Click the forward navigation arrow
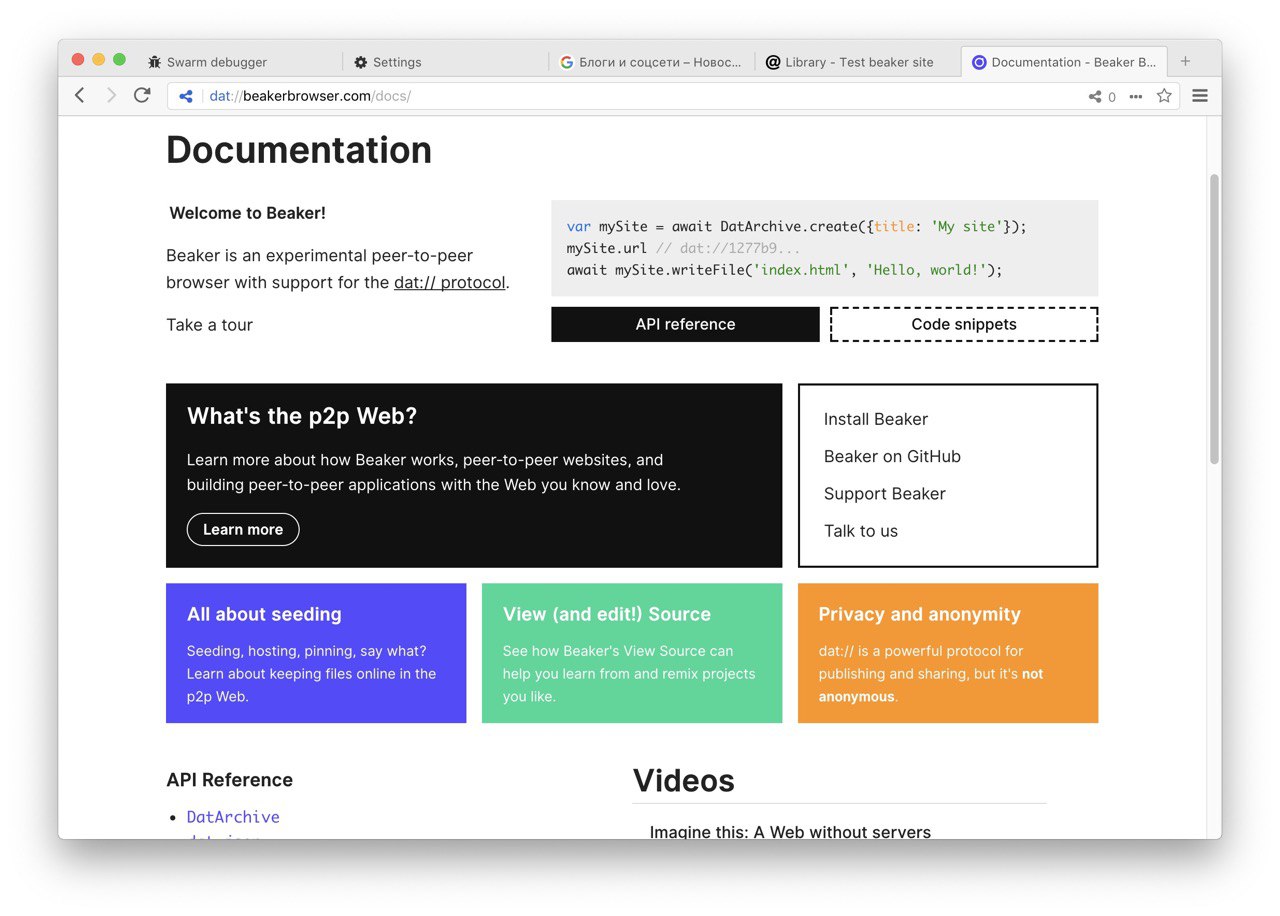 pyautogui.click(x=111, y=96)
